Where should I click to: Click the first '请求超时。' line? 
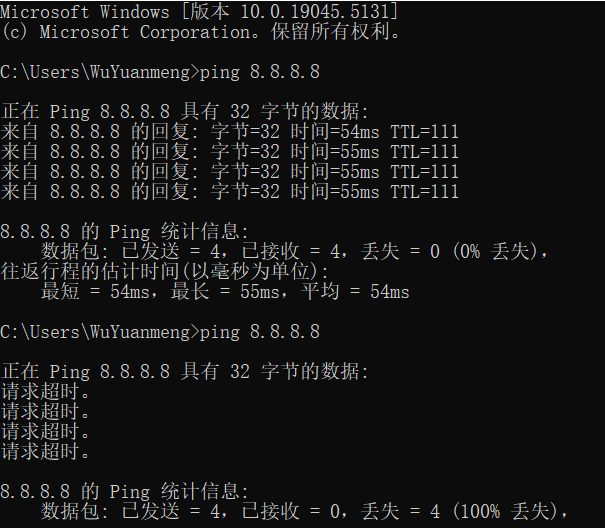(x=46, y=392)
